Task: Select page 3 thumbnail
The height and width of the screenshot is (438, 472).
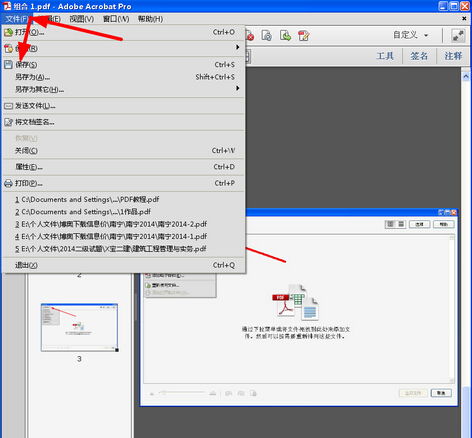Action: point(79,327)
